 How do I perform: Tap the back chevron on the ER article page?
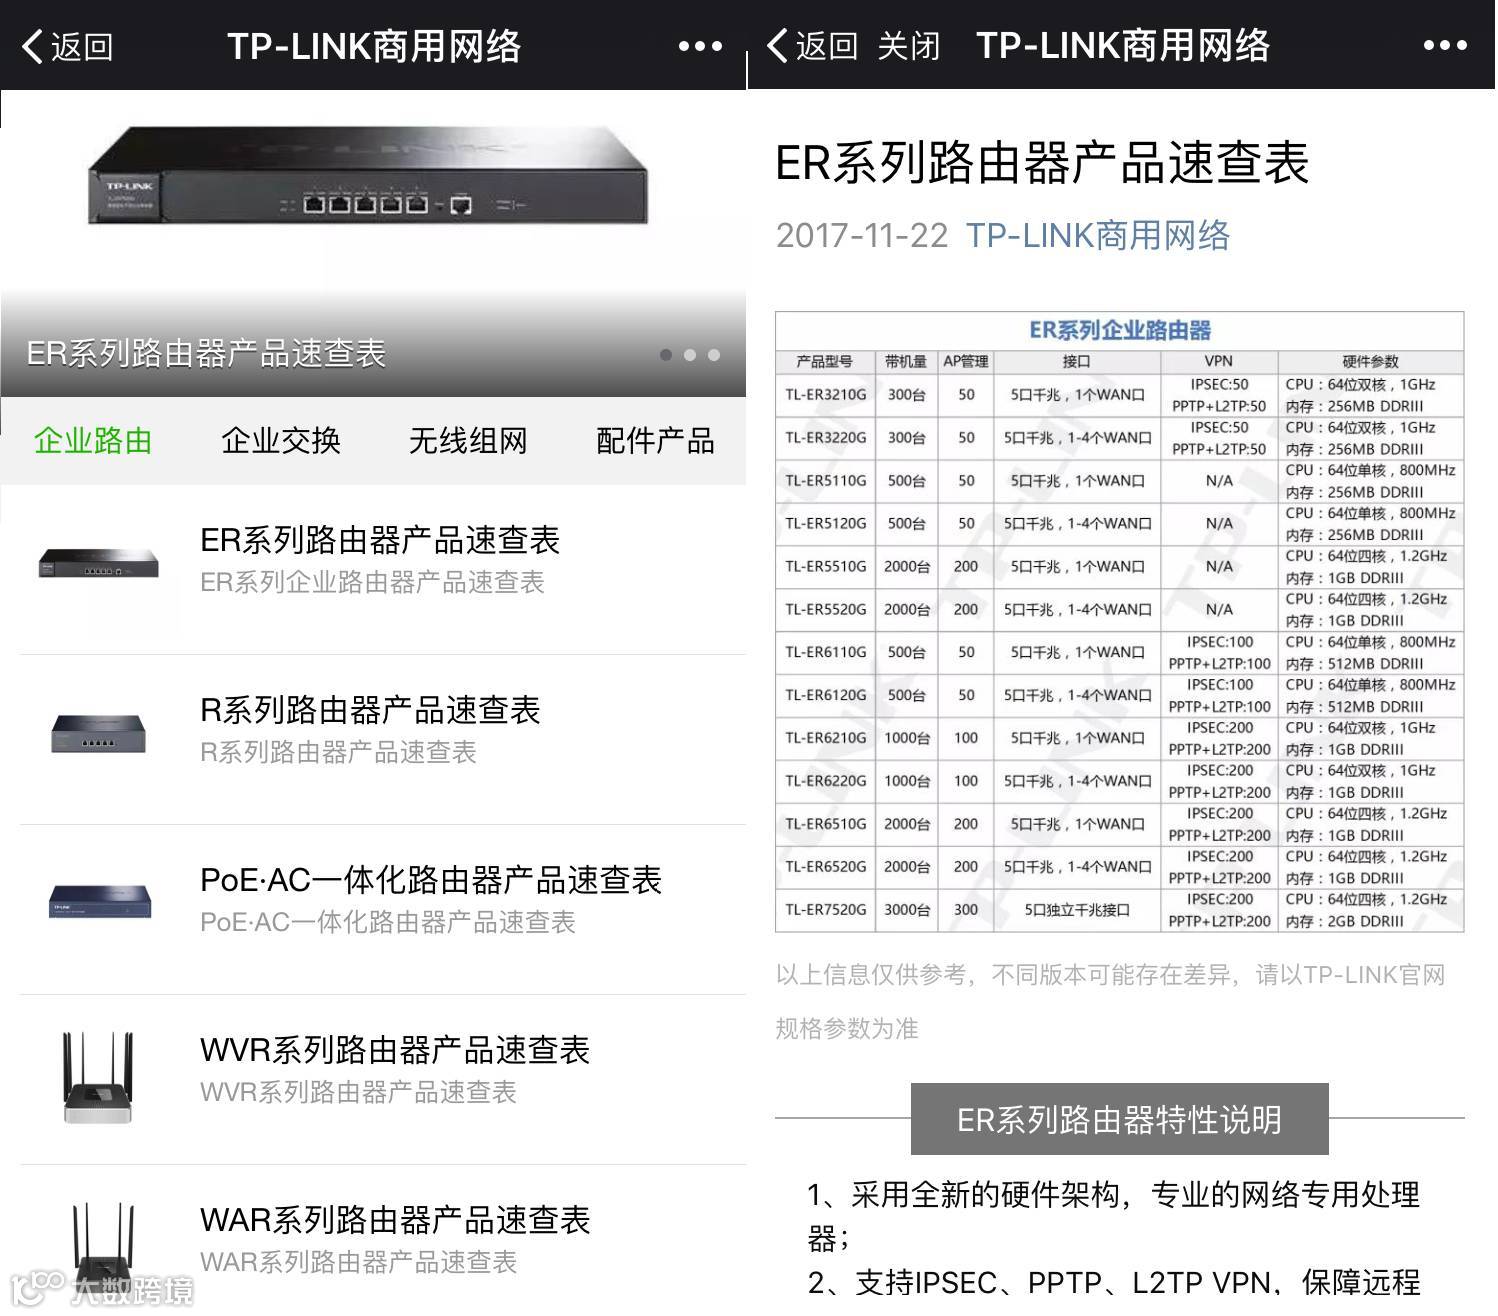click(778, 45)
